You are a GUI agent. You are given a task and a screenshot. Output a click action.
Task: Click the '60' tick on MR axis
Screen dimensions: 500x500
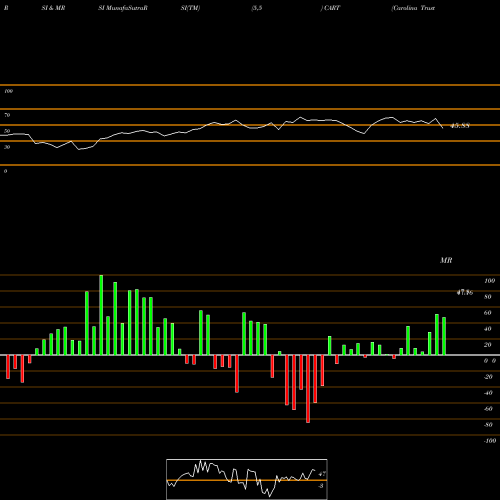tap(488, 313)
